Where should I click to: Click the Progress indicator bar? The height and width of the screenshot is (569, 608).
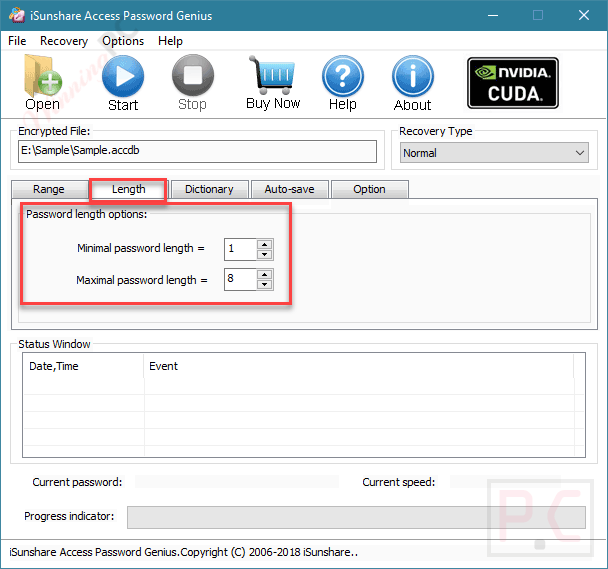(x=356, y=517)
